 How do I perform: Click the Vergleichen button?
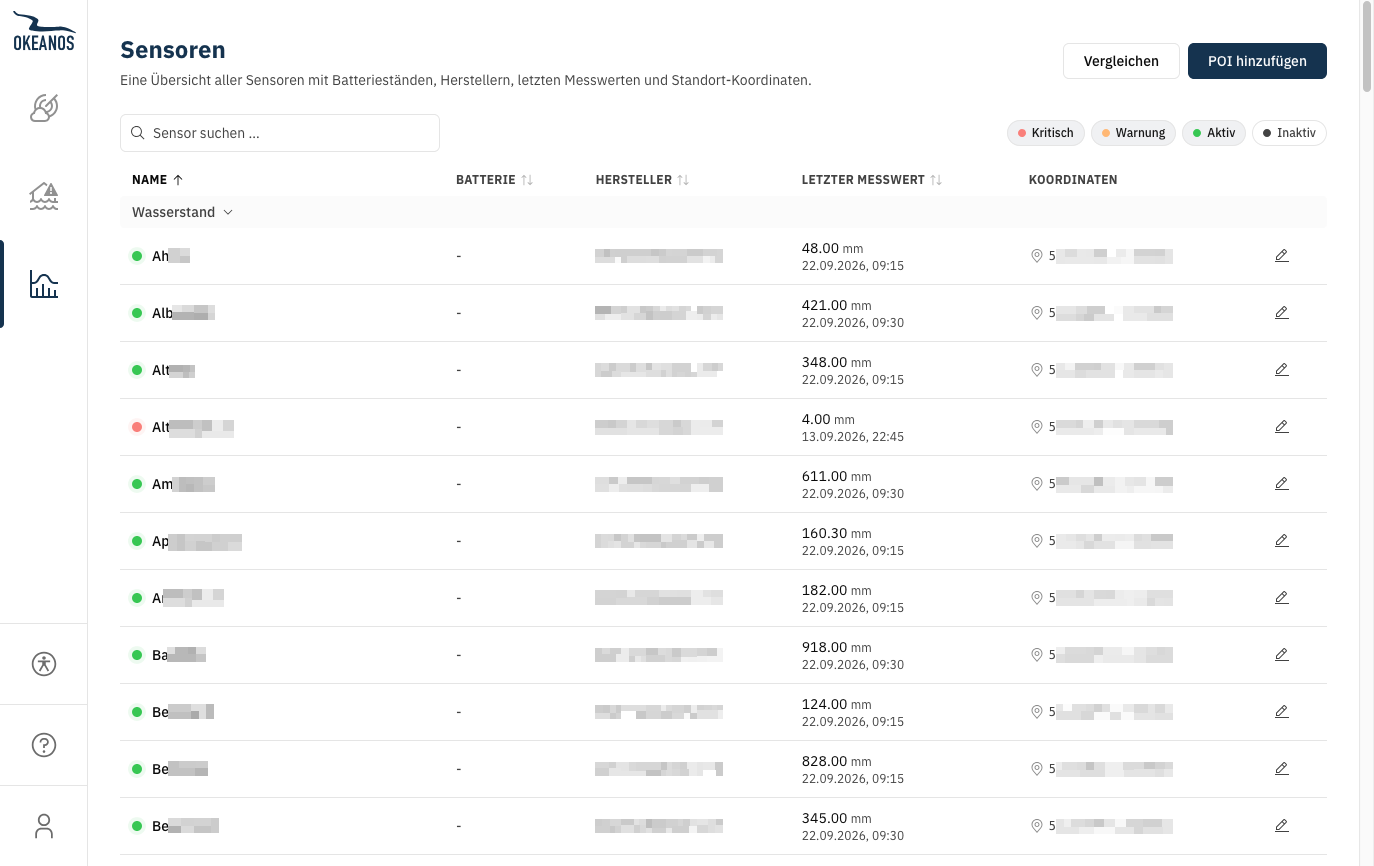1121,61
